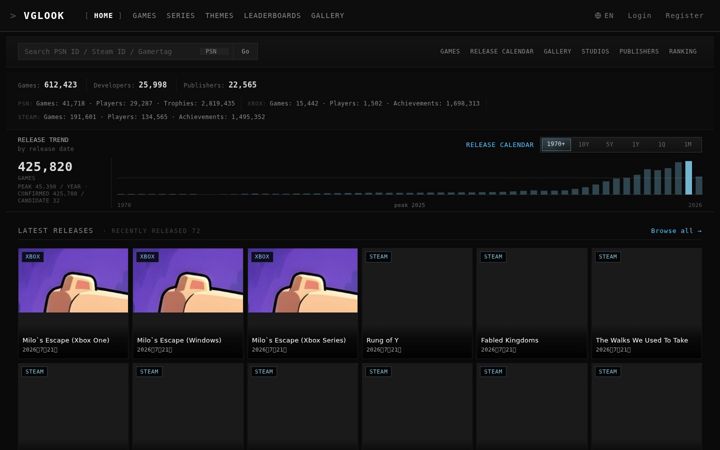Image resolution: width=720 pixels, height=450 pixels.
Task: Click STEAM badge on The Walks We Used To Take
Action: point(608,257)
